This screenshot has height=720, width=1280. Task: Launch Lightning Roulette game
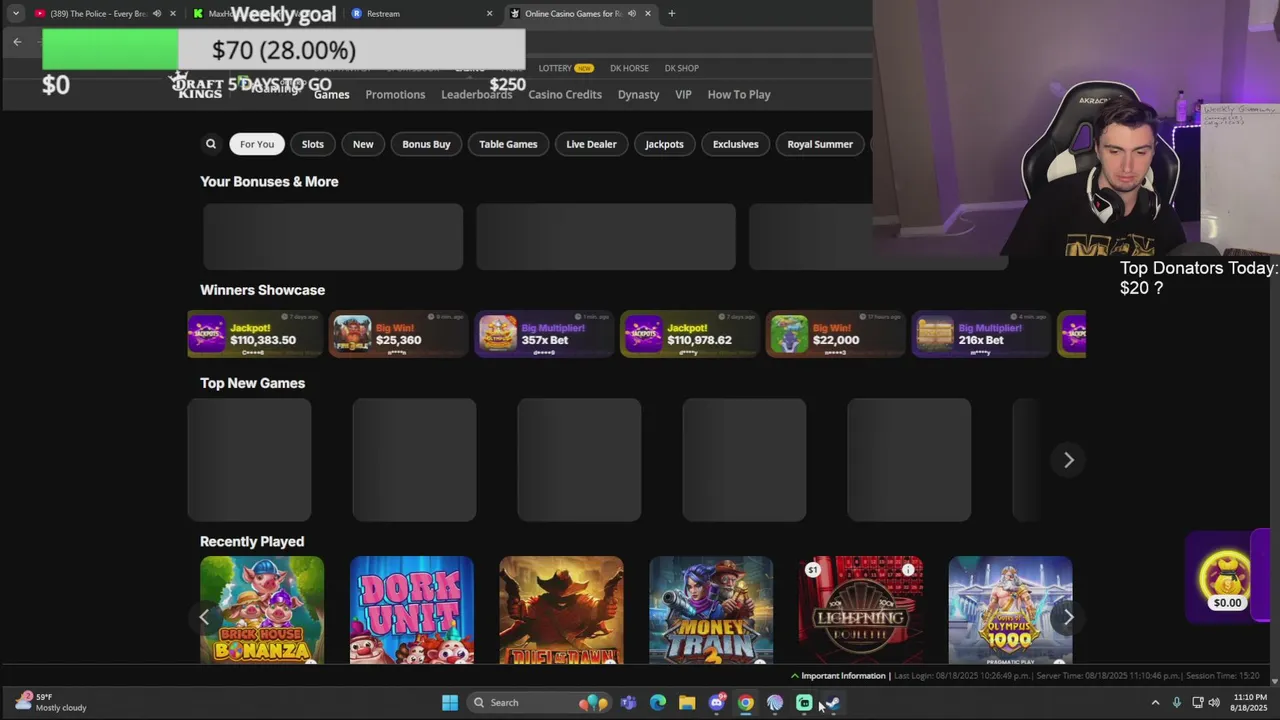point(860,610)
